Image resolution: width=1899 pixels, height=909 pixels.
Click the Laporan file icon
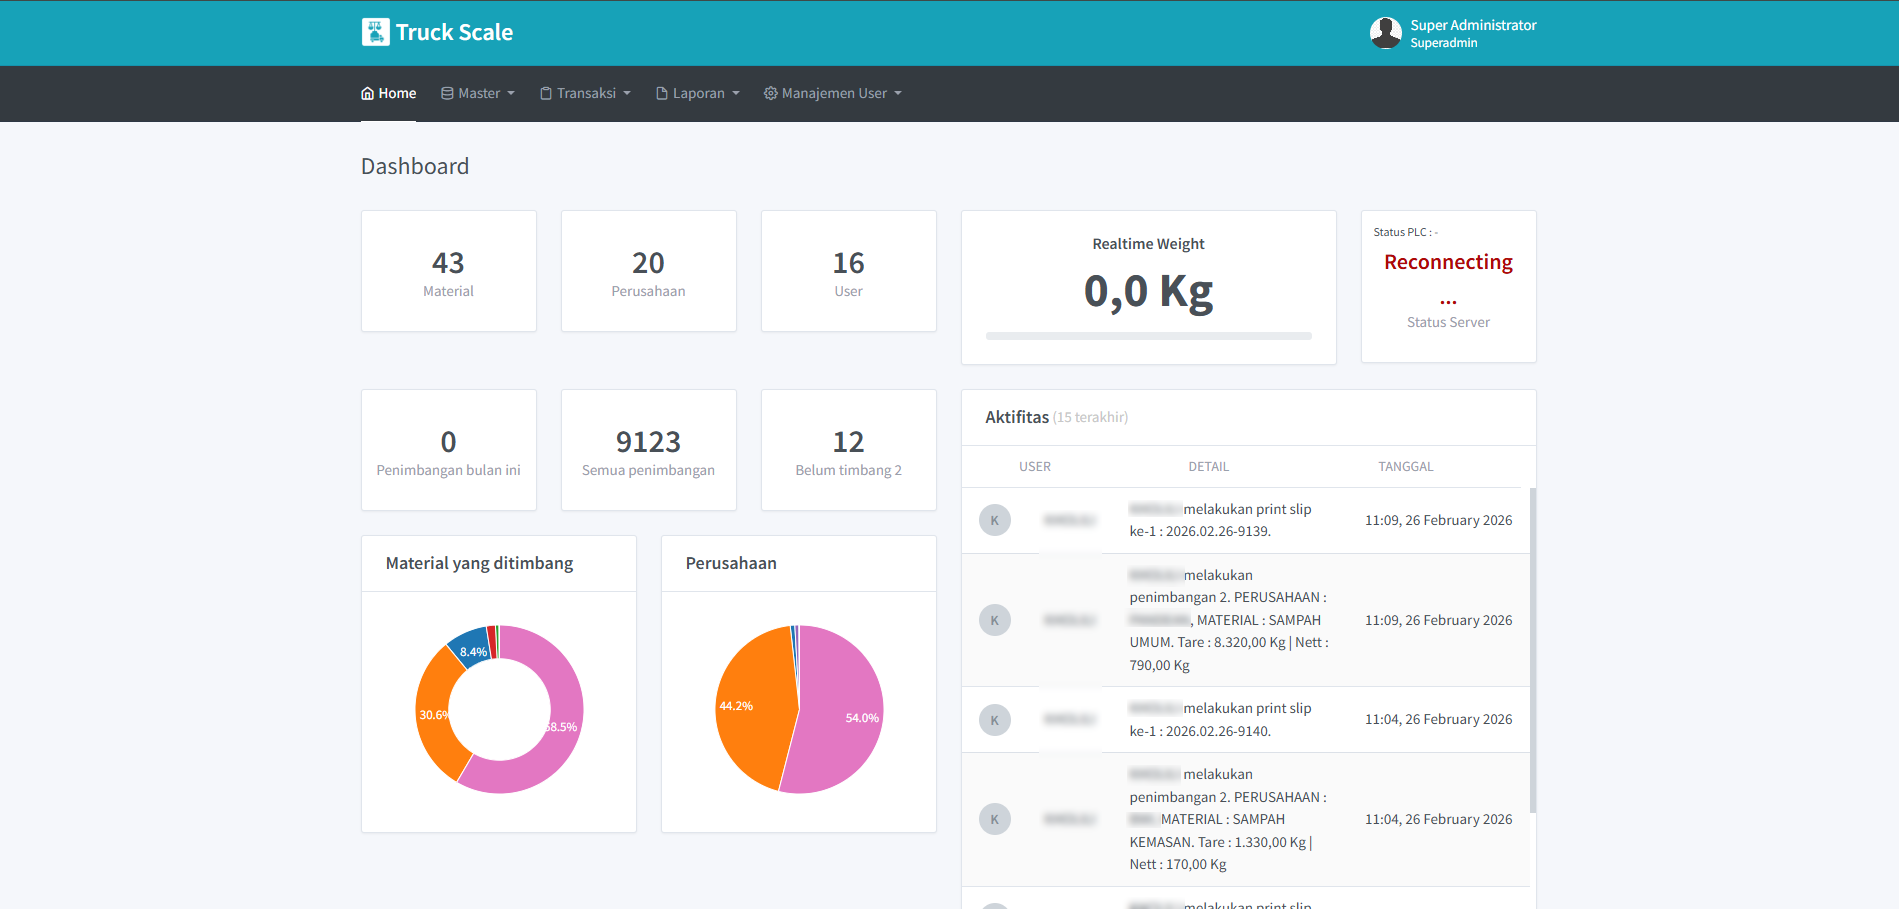click(x=662, y=93)
